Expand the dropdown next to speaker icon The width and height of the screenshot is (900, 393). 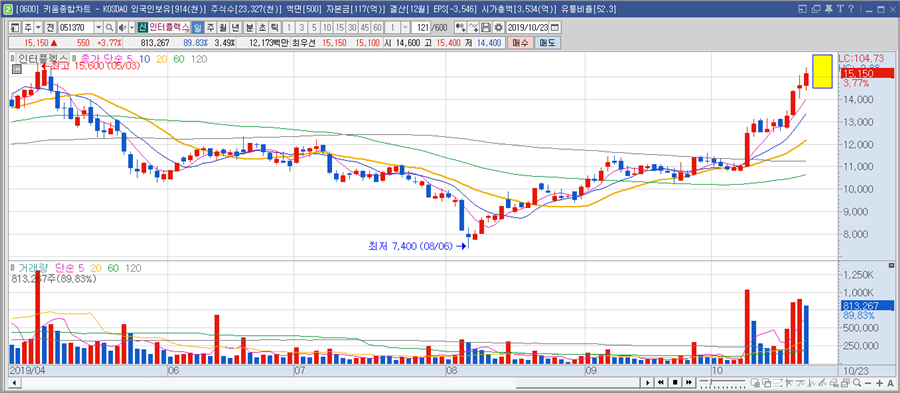pyautogui.click(x=131, y=28)
